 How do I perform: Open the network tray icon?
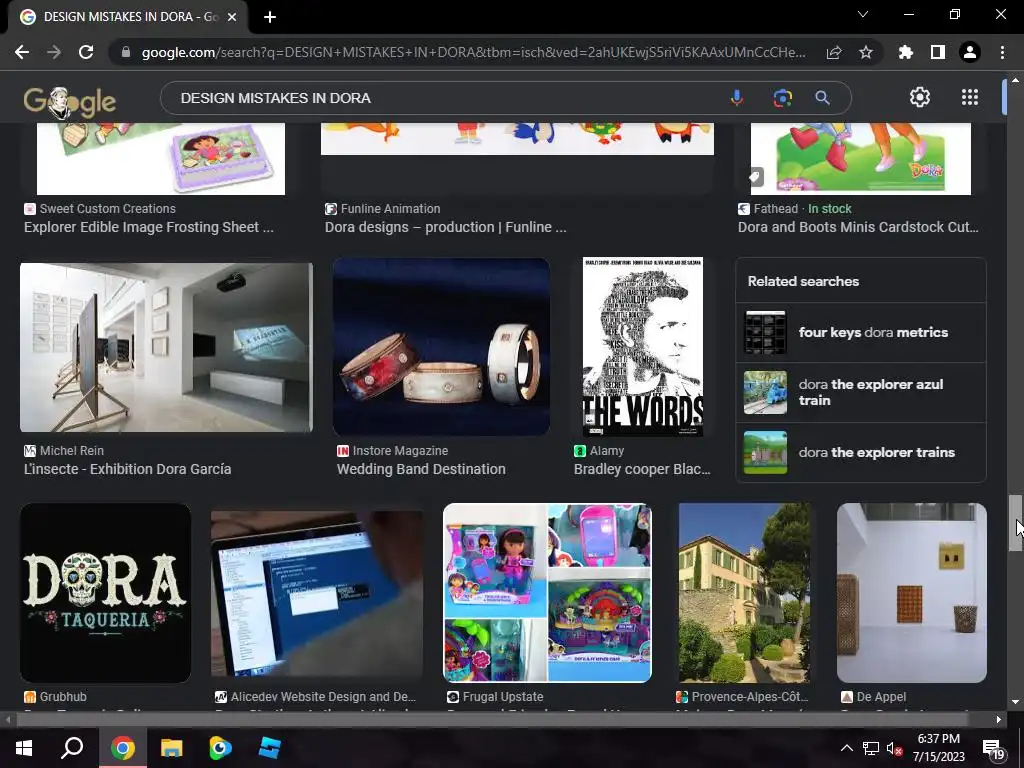click(x=871, y=749)
